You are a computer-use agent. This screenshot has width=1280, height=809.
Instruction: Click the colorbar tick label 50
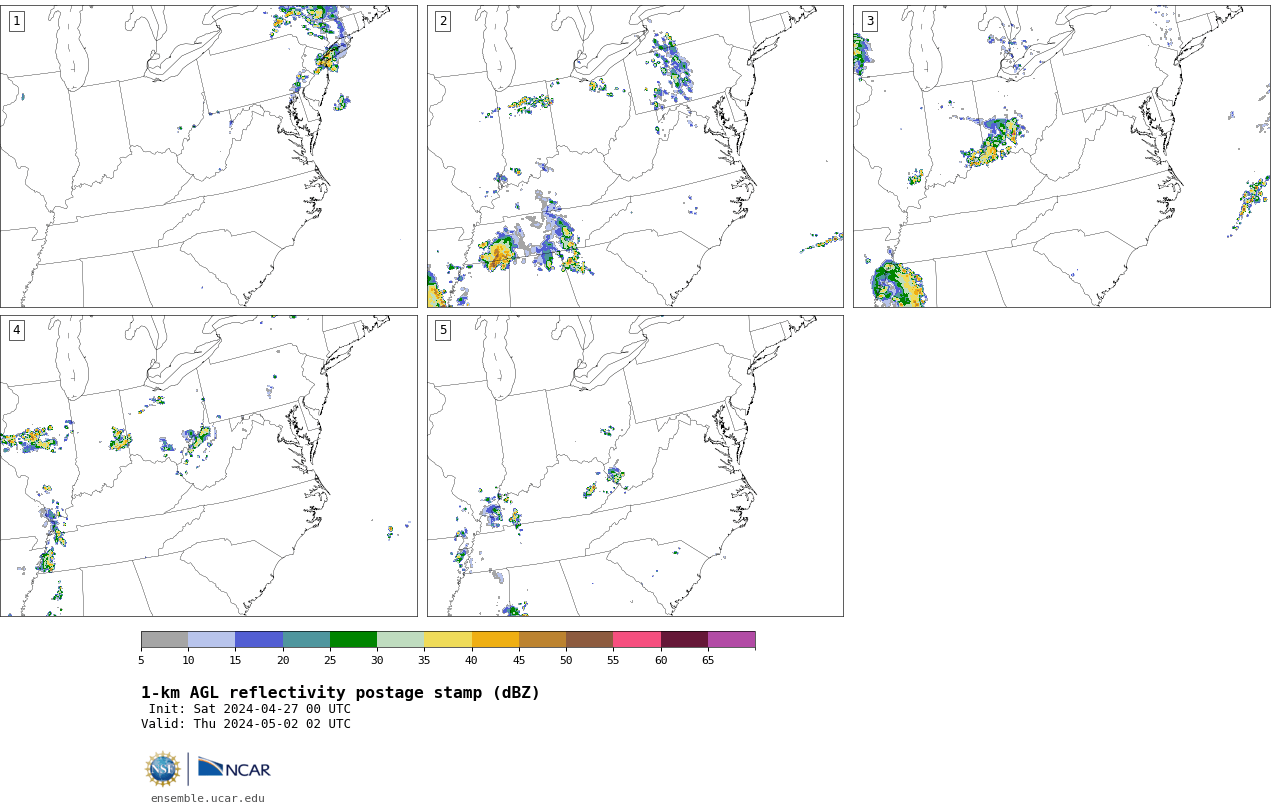point(566,660)
